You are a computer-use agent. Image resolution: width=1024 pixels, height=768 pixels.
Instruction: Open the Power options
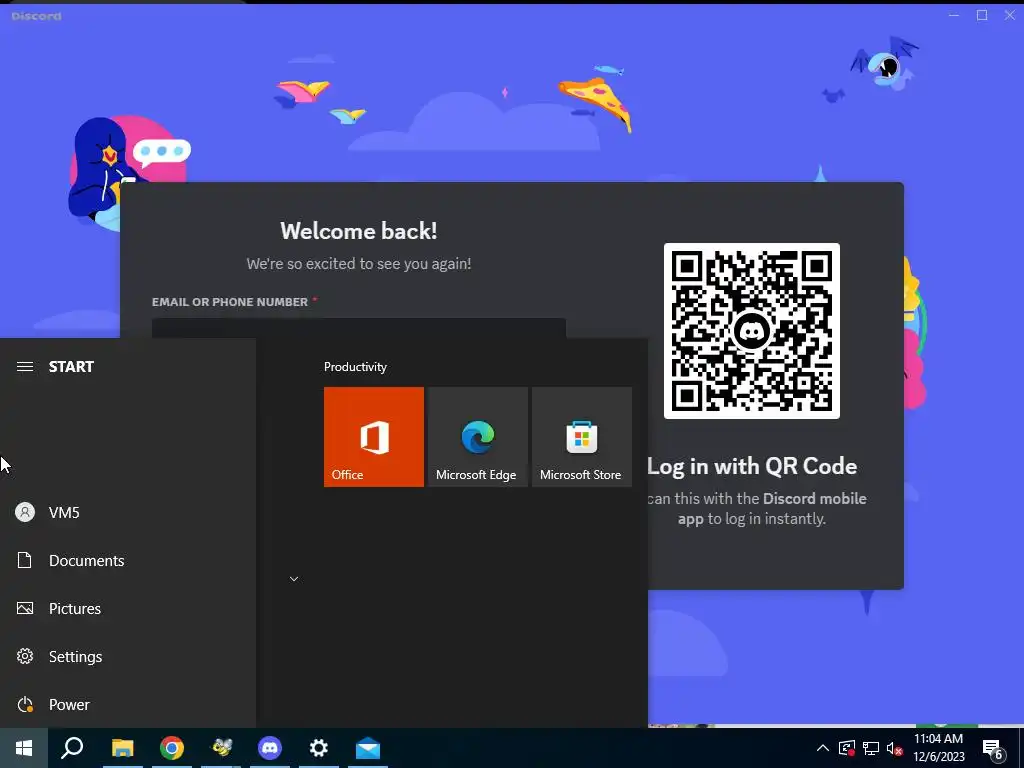[x=128, y=704]
